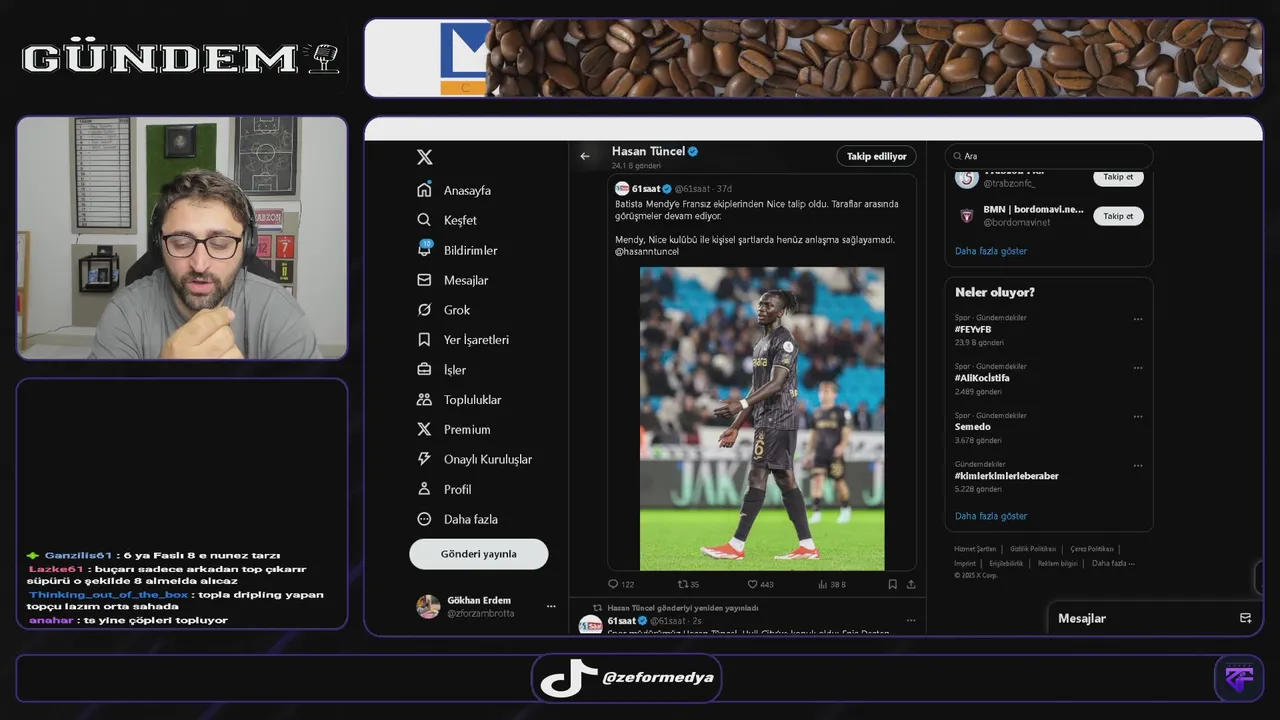Image resolution: width=1280 pixels, height=720 pixels.
Task: Click the BMN bordomavi account avatar
Action: tap(967, 216)
